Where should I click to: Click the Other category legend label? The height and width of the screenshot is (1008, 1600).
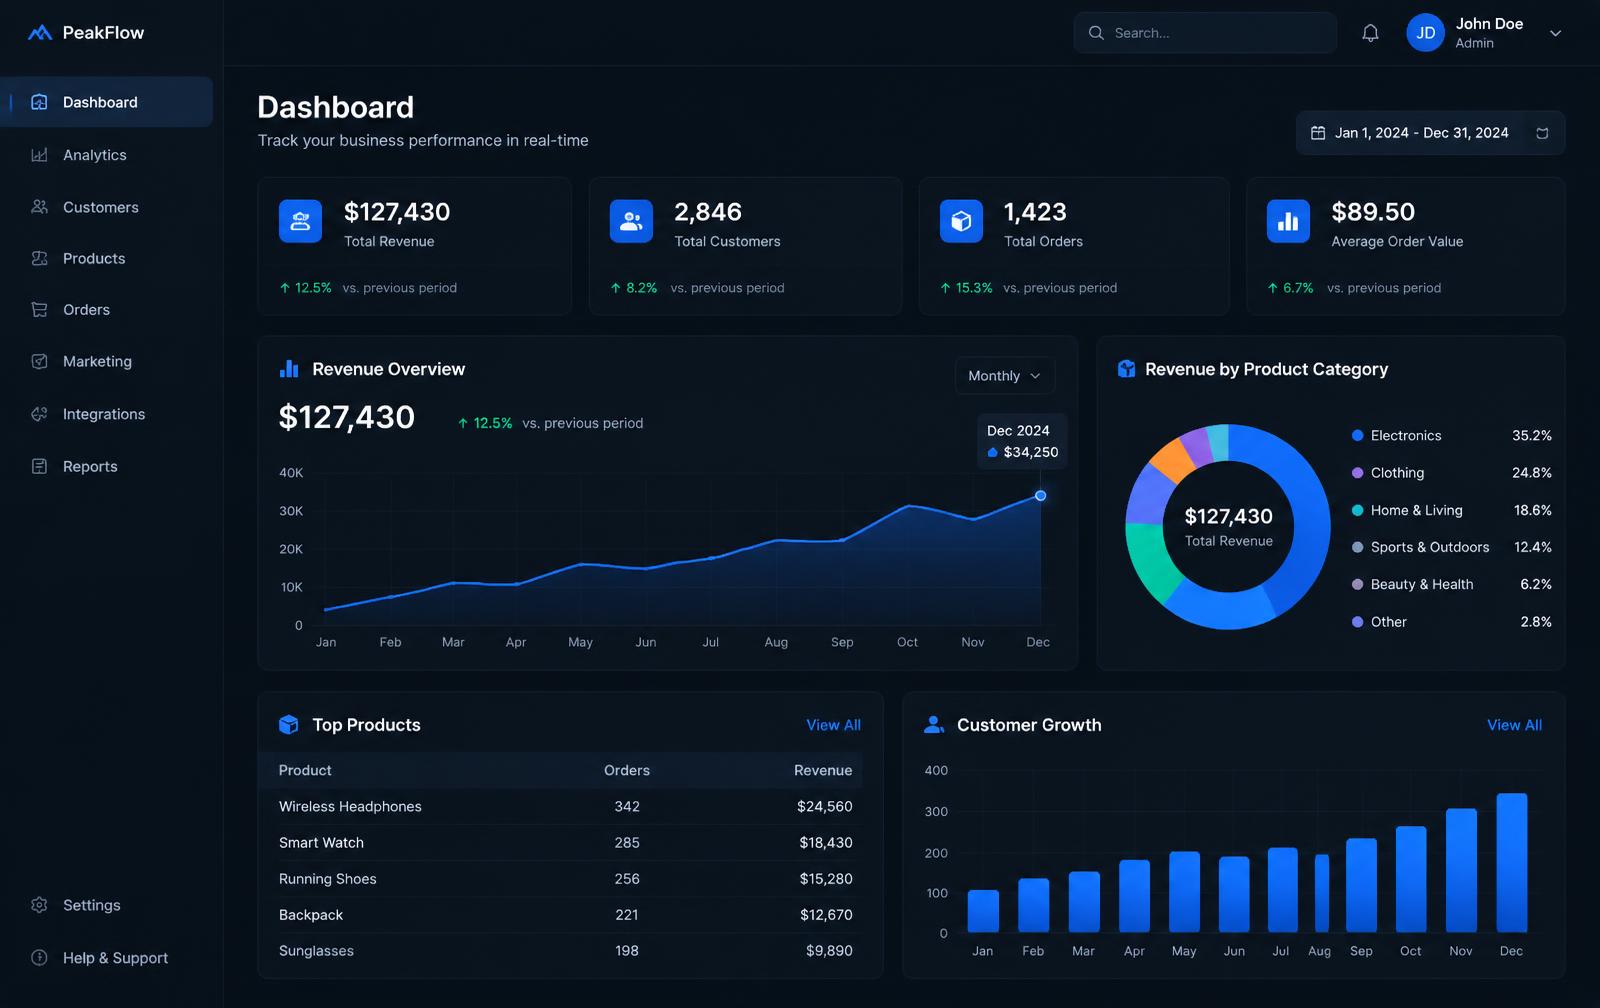(1389, 622)
